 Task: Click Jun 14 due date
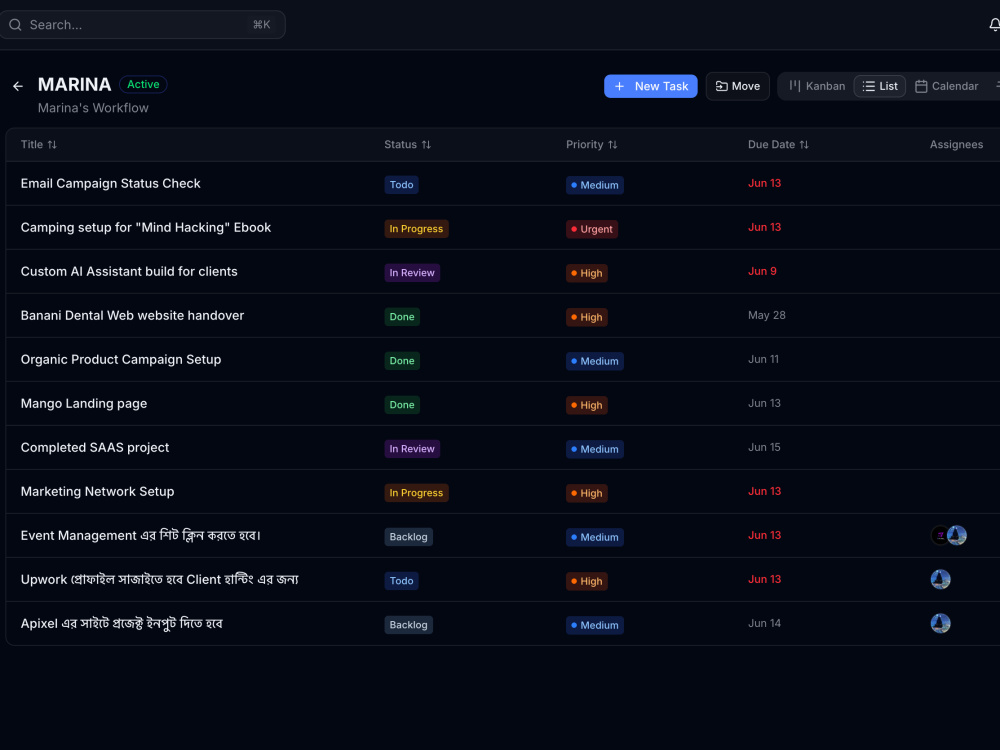coord(764,623)
